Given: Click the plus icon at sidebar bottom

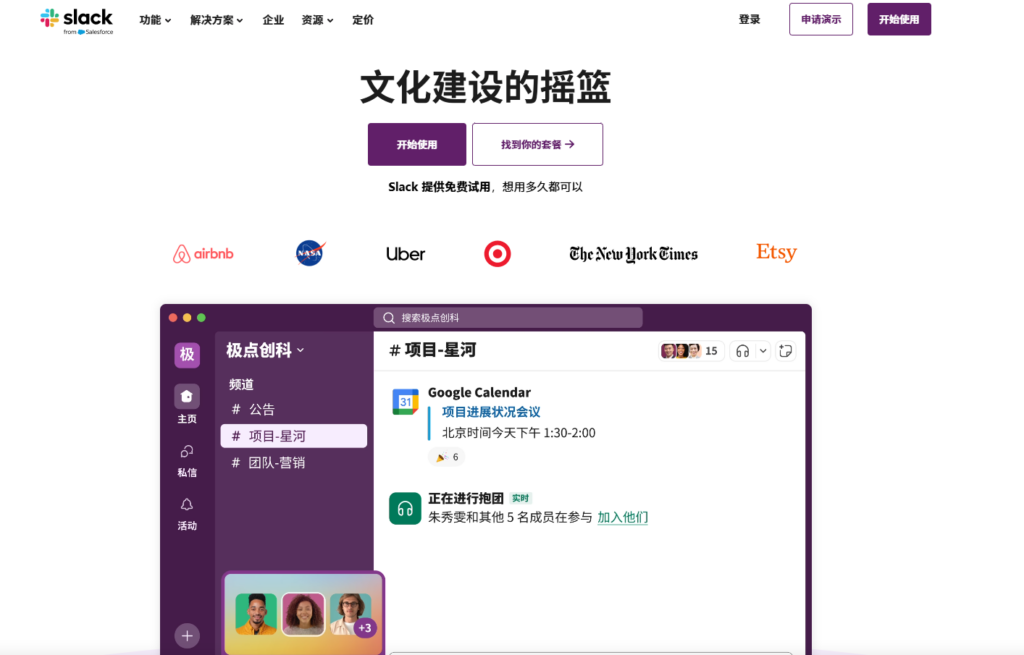Looking at the screenshot, I should click(186, 635).
